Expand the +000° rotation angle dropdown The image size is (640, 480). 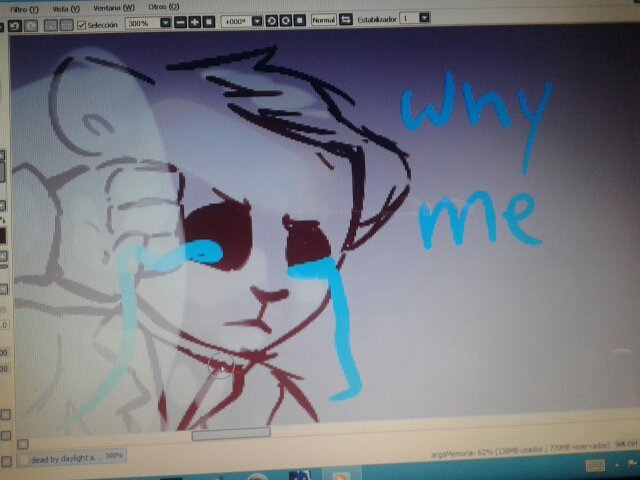[257, 20]
